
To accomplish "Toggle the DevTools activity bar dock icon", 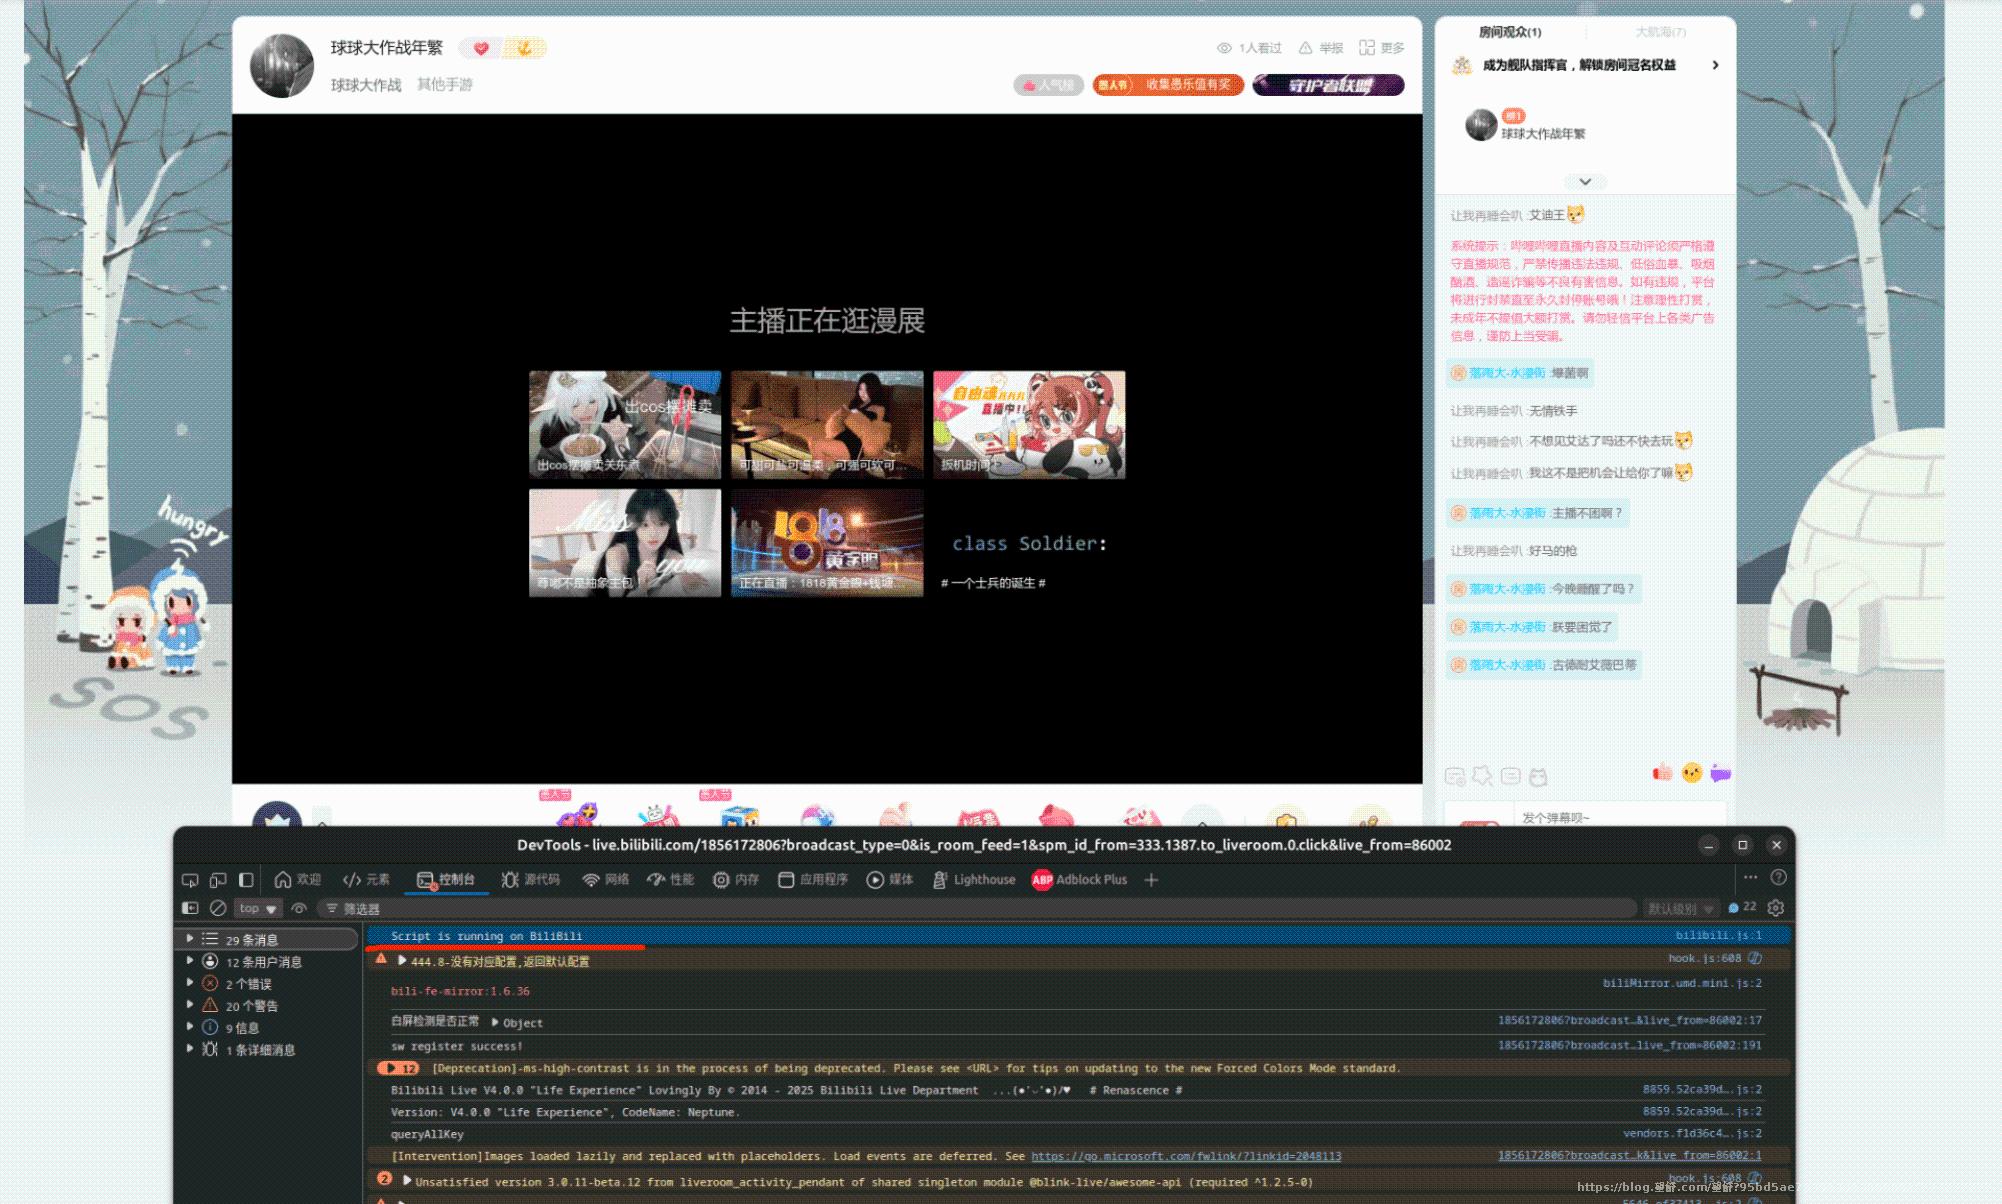I will tap(246, 880).
